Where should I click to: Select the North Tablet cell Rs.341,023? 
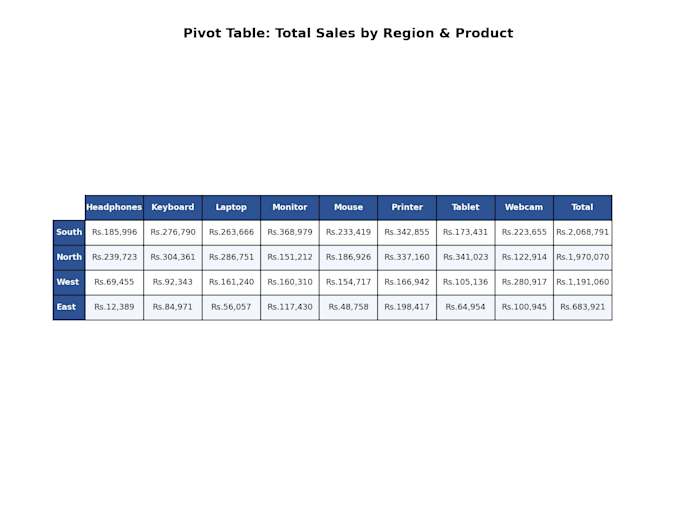[x=465, y=257]
